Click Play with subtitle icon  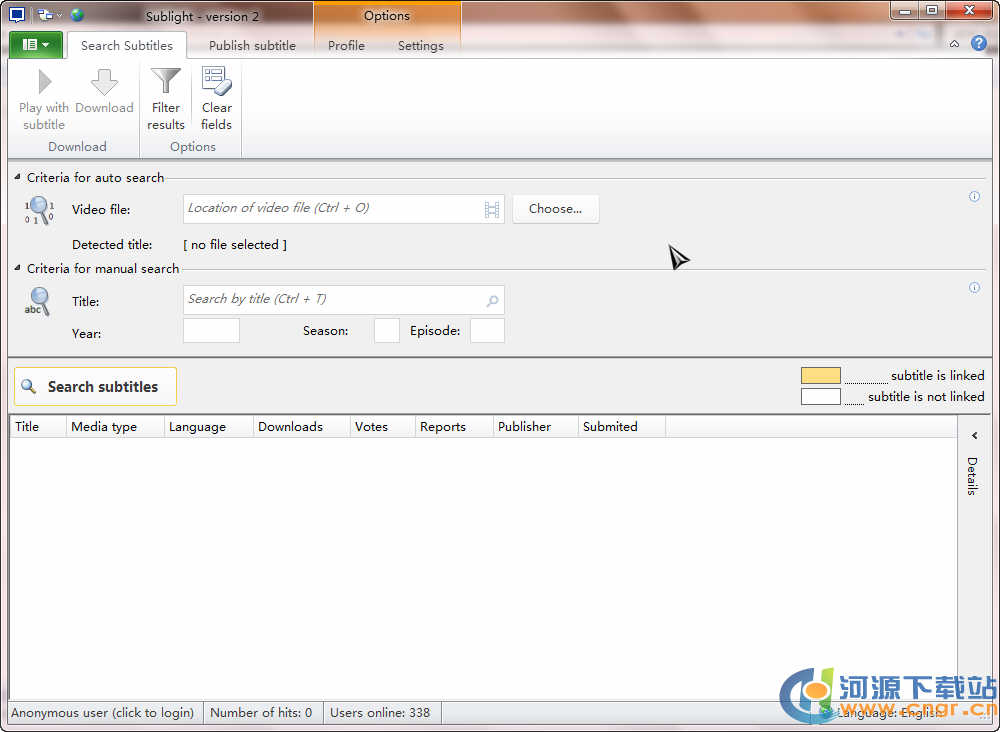(x=44, y=82)
